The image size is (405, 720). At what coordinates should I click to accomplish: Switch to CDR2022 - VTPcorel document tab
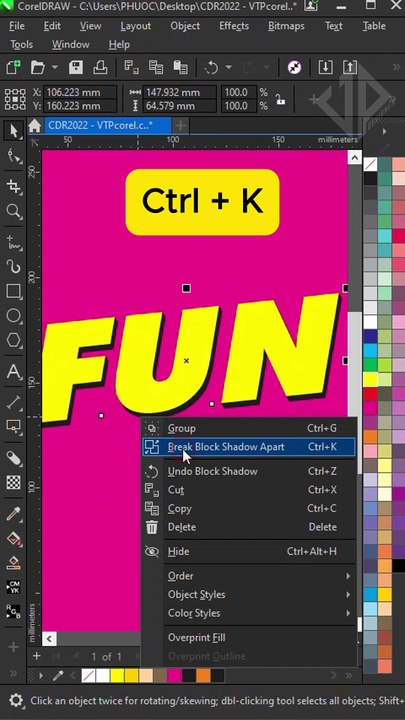point(107,125)
